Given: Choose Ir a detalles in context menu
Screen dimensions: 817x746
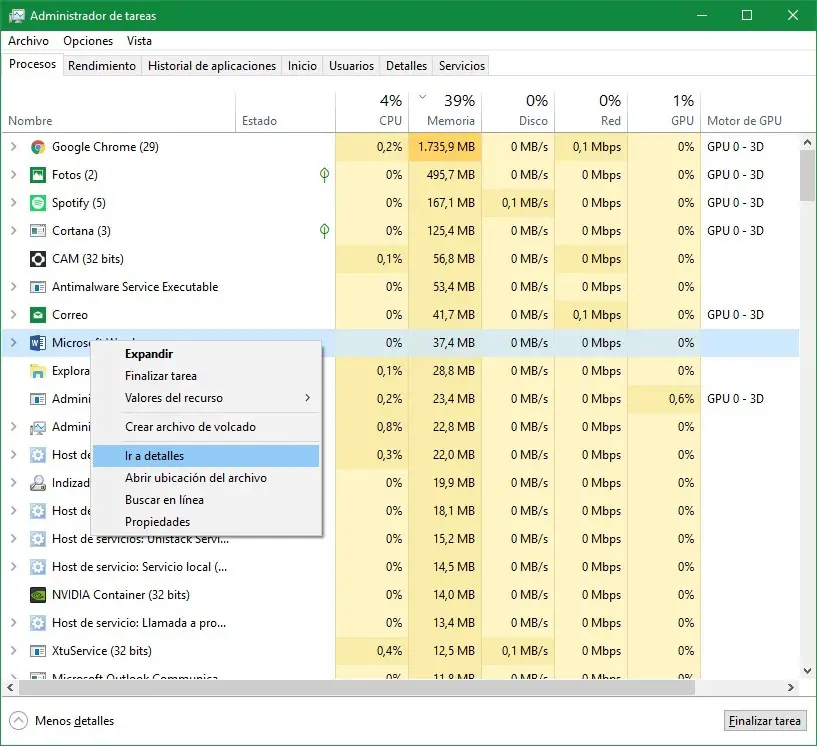Looking at the screenshot, I should (x=205, y=456).
